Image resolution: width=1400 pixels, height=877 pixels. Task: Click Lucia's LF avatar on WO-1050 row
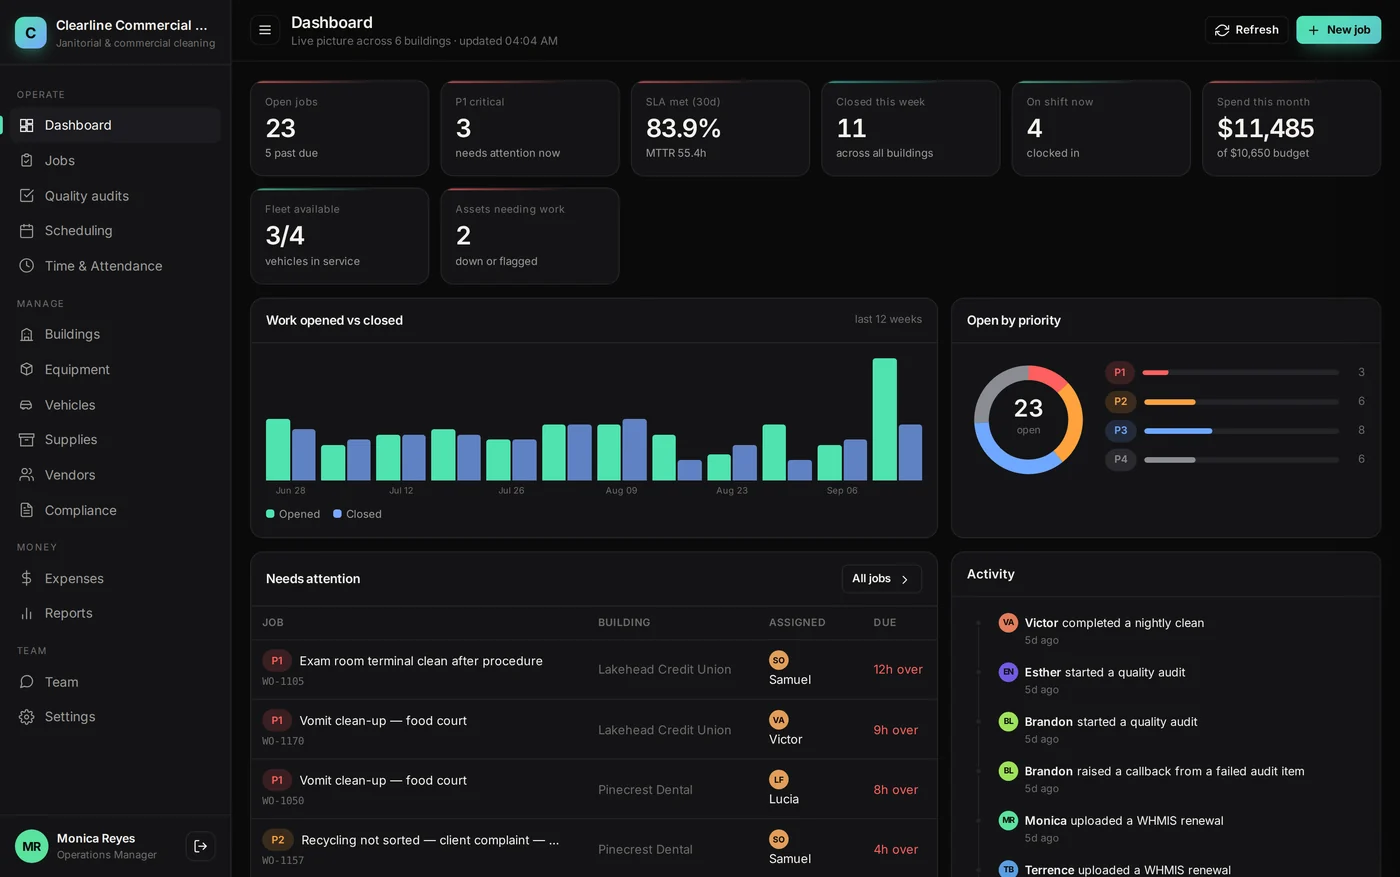778,780
